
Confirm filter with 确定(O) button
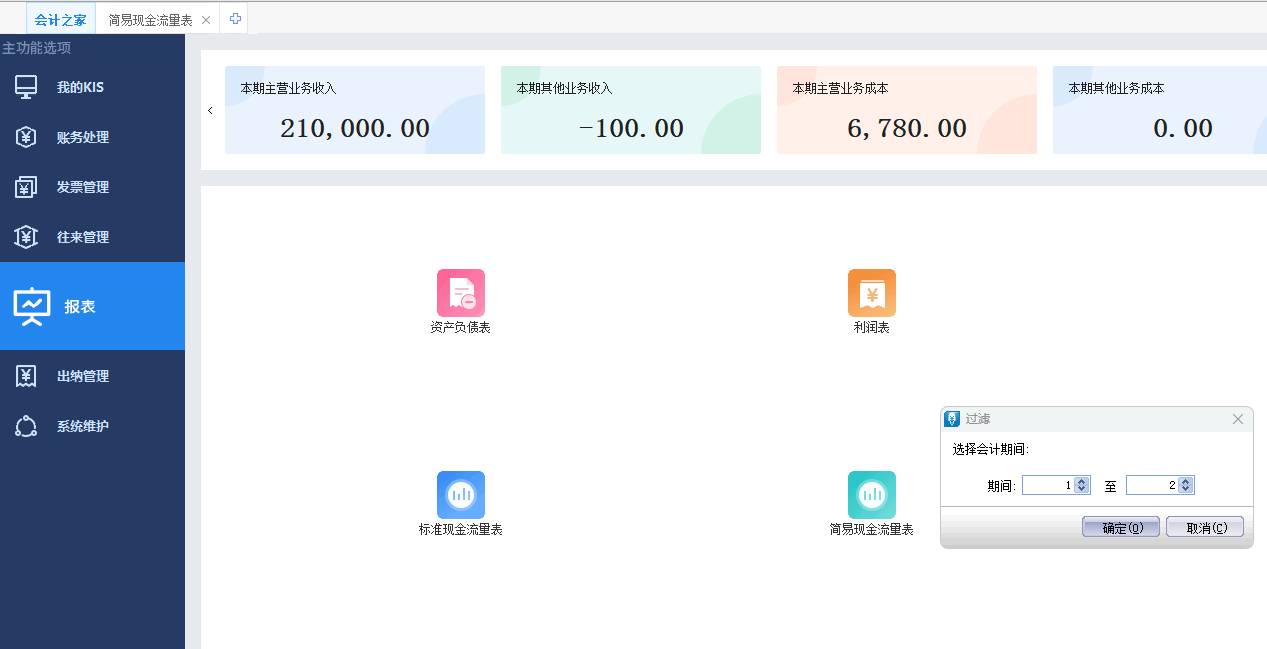click(x=1121, y=528)
